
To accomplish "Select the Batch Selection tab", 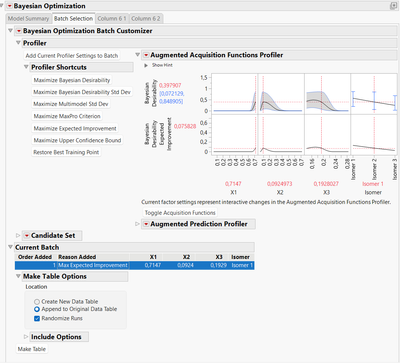I will (73, 19).
